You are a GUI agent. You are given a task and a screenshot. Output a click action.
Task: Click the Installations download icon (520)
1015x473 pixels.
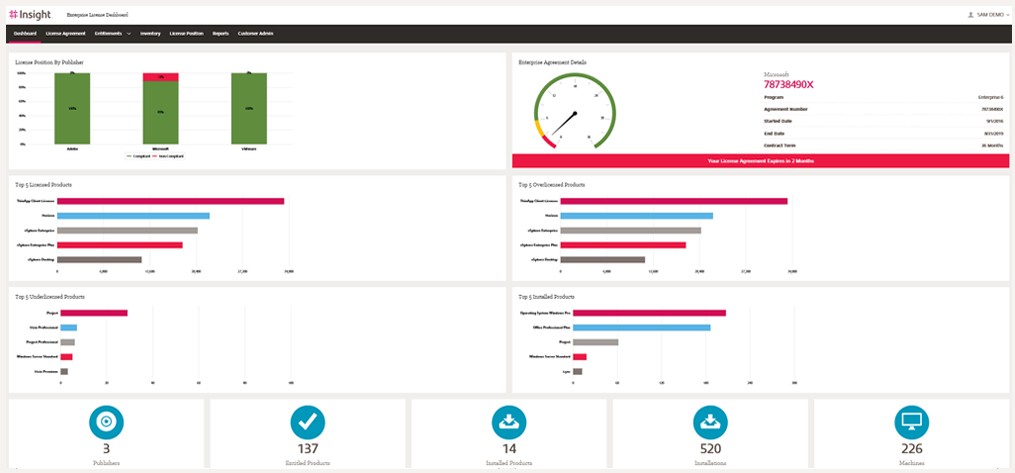[x=710, y=422]
